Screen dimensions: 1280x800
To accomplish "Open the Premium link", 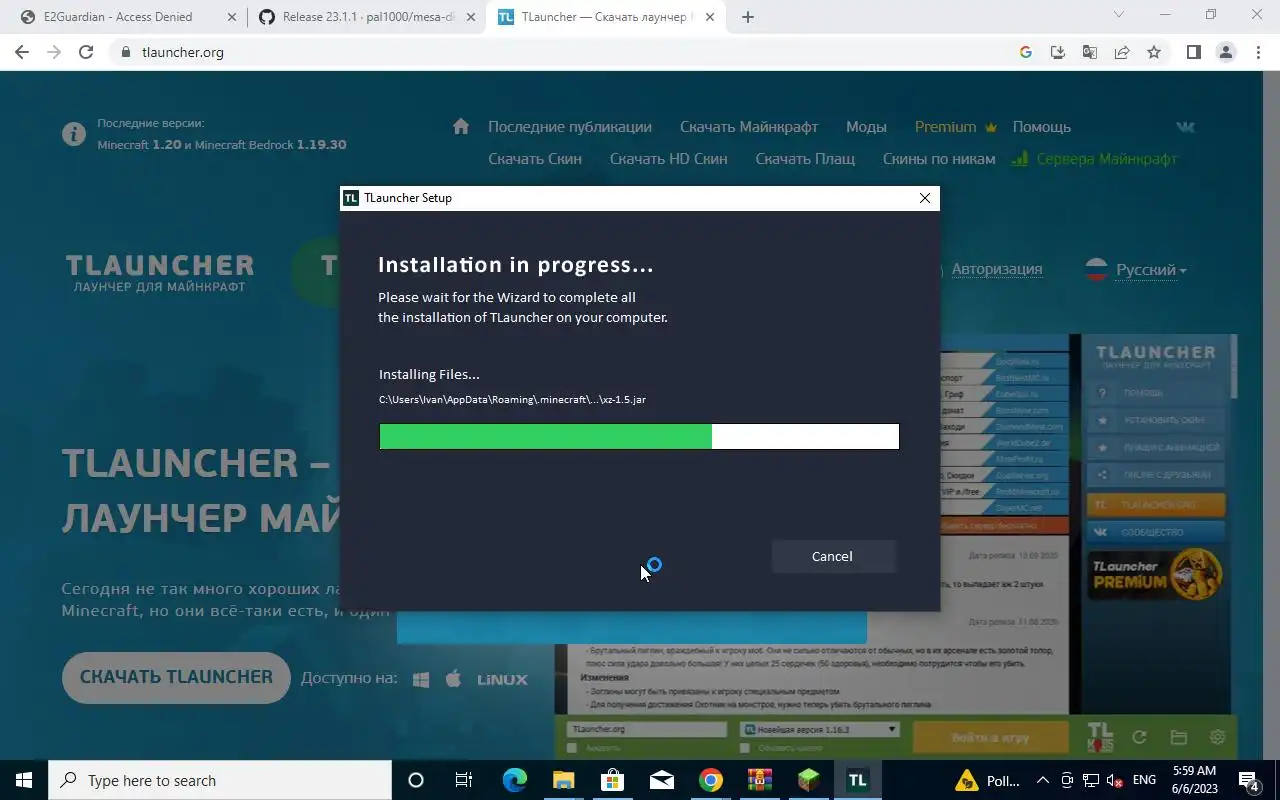I will (956, 127).
